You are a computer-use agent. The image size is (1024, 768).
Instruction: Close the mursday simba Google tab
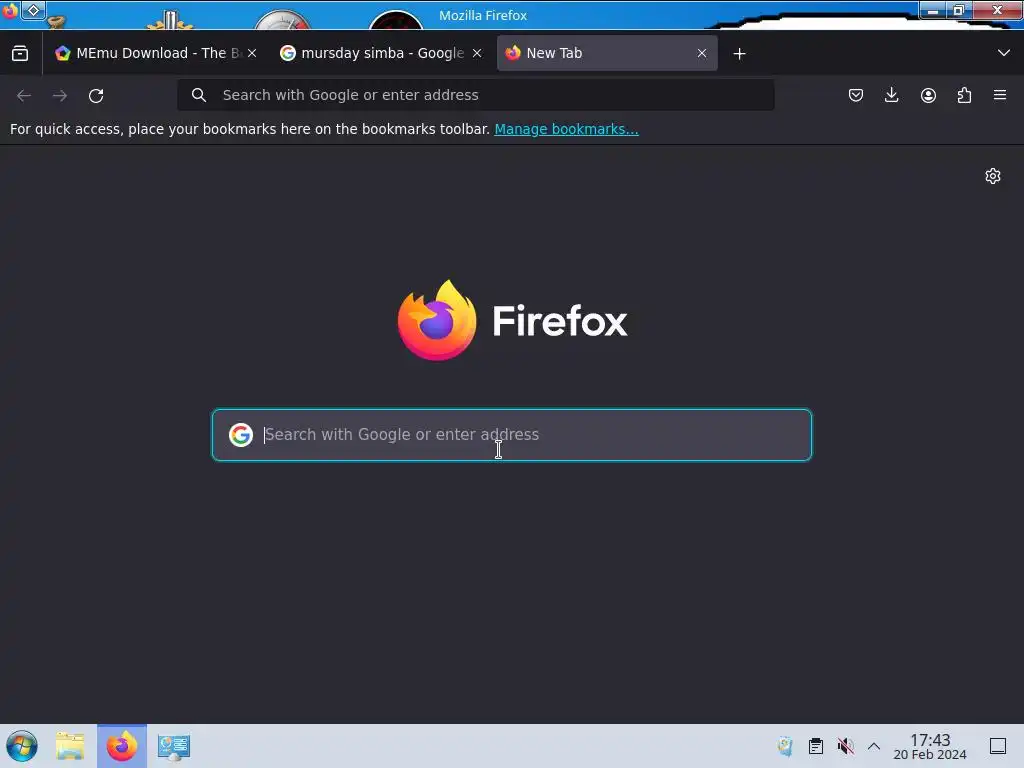coord(477,53)
